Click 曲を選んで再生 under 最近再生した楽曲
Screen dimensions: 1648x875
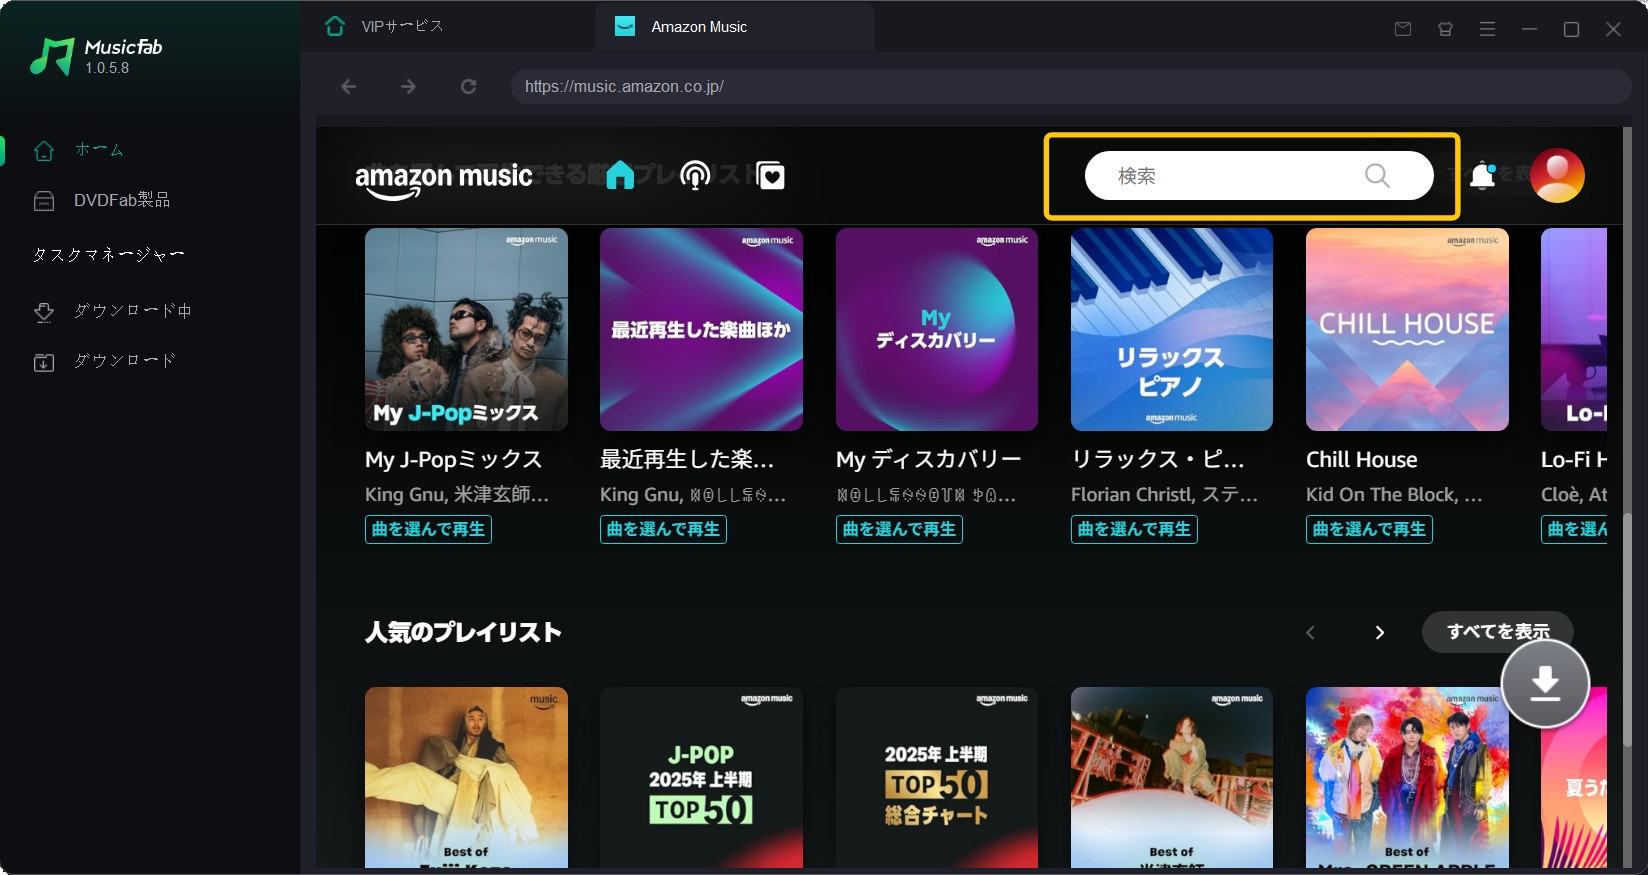click(663, 529)
